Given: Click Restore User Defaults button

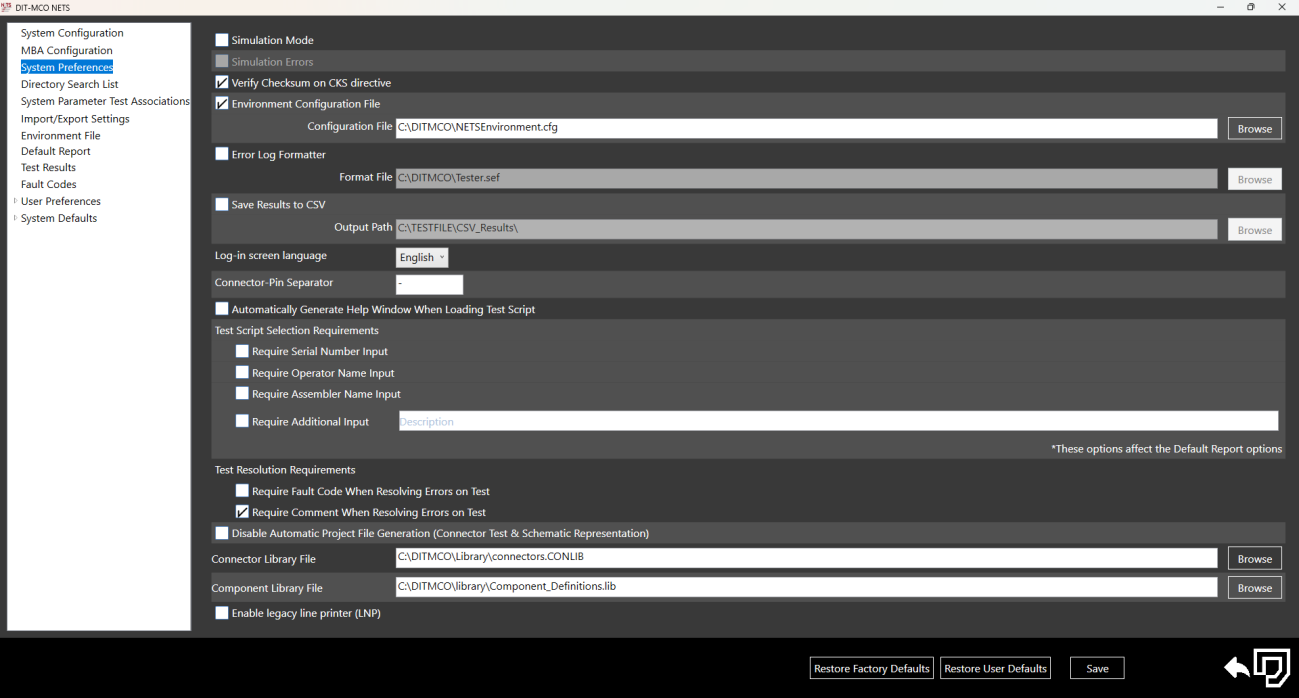Looking at the screenshot, I should pyautogui.click(x=995, y=668).
